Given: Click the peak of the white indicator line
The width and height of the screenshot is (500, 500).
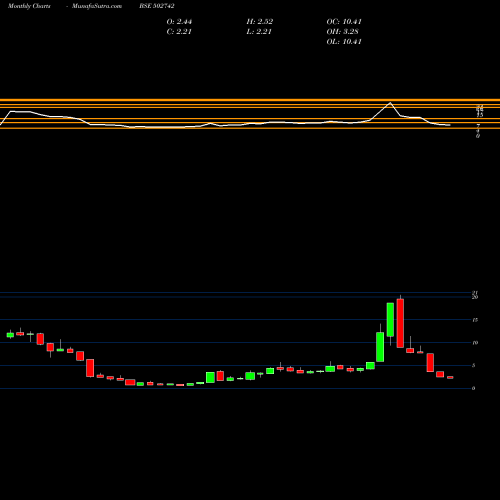Looking at the screenshot, I should (390, 103).
